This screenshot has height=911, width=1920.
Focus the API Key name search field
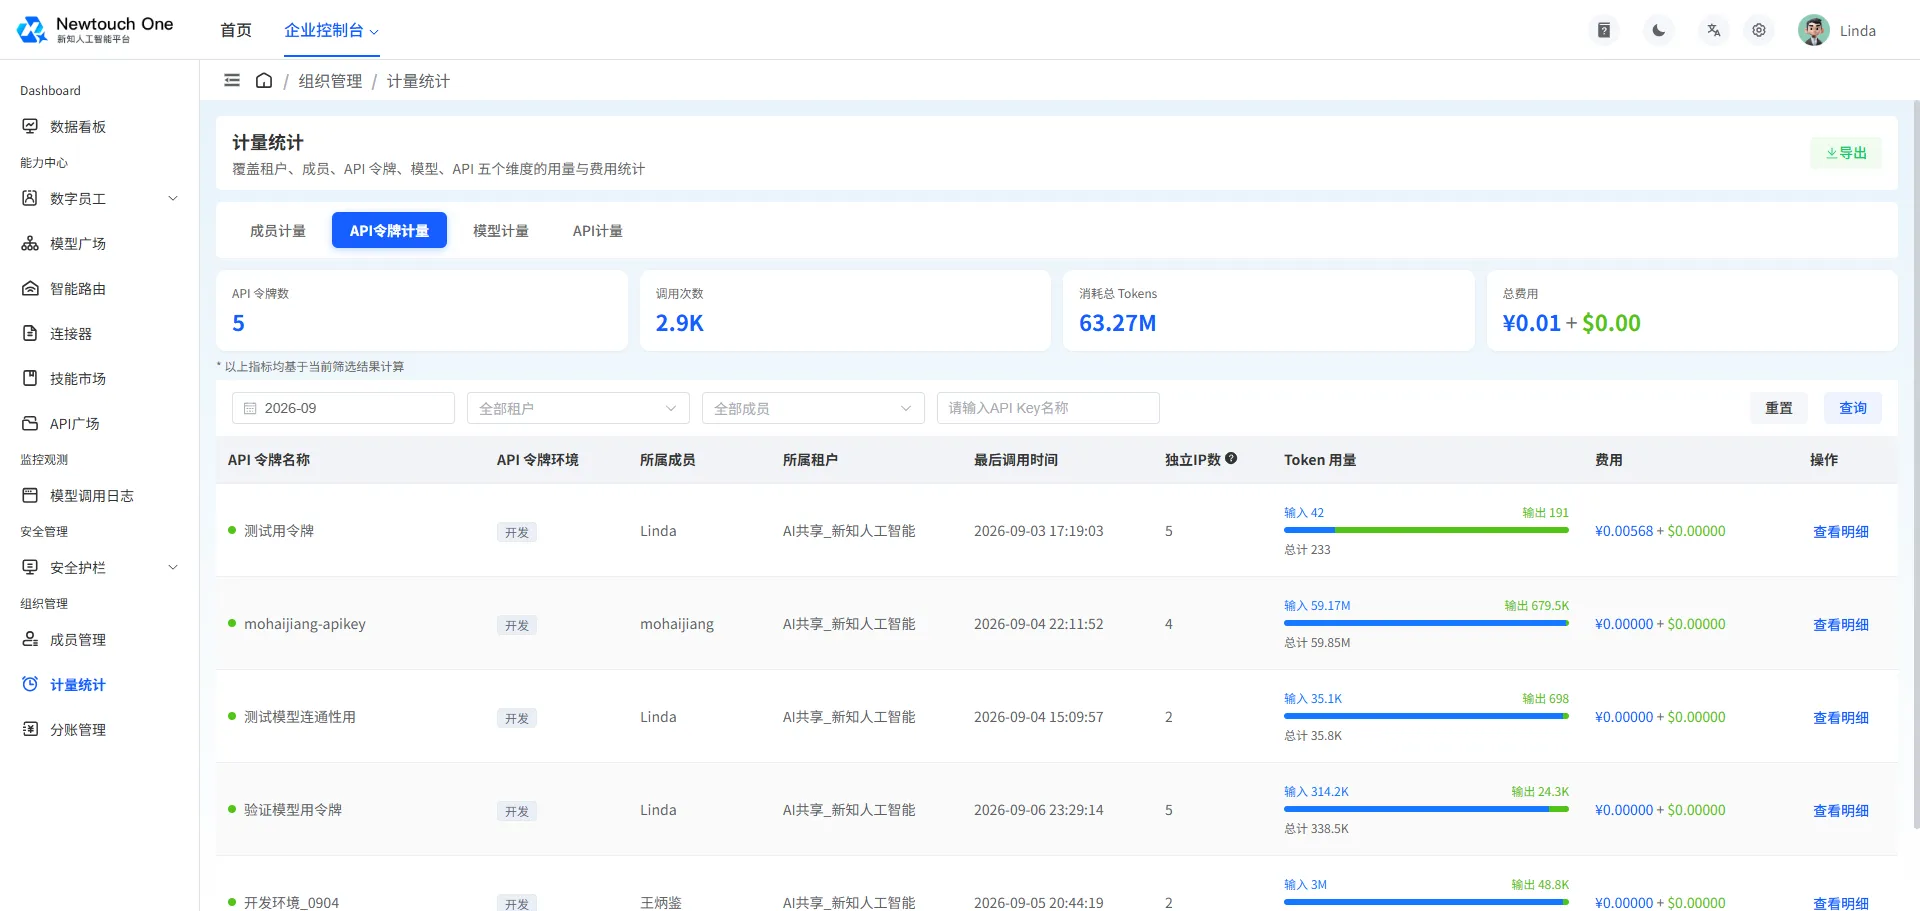tap(1048, 408)
